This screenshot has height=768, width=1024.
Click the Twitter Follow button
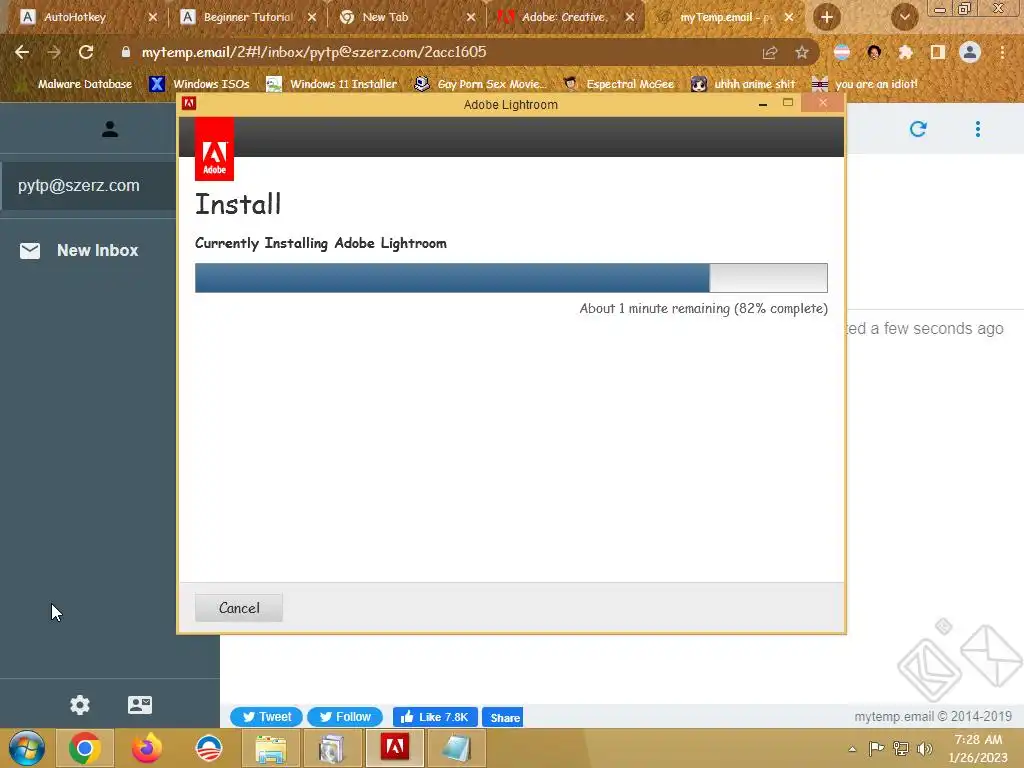pyautogui.click(x=345, y=717)
